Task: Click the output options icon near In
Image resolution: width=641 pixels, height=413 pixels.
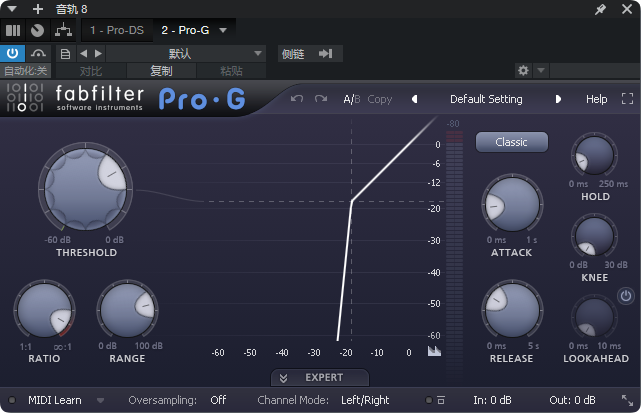Action: tap(441, 400)
